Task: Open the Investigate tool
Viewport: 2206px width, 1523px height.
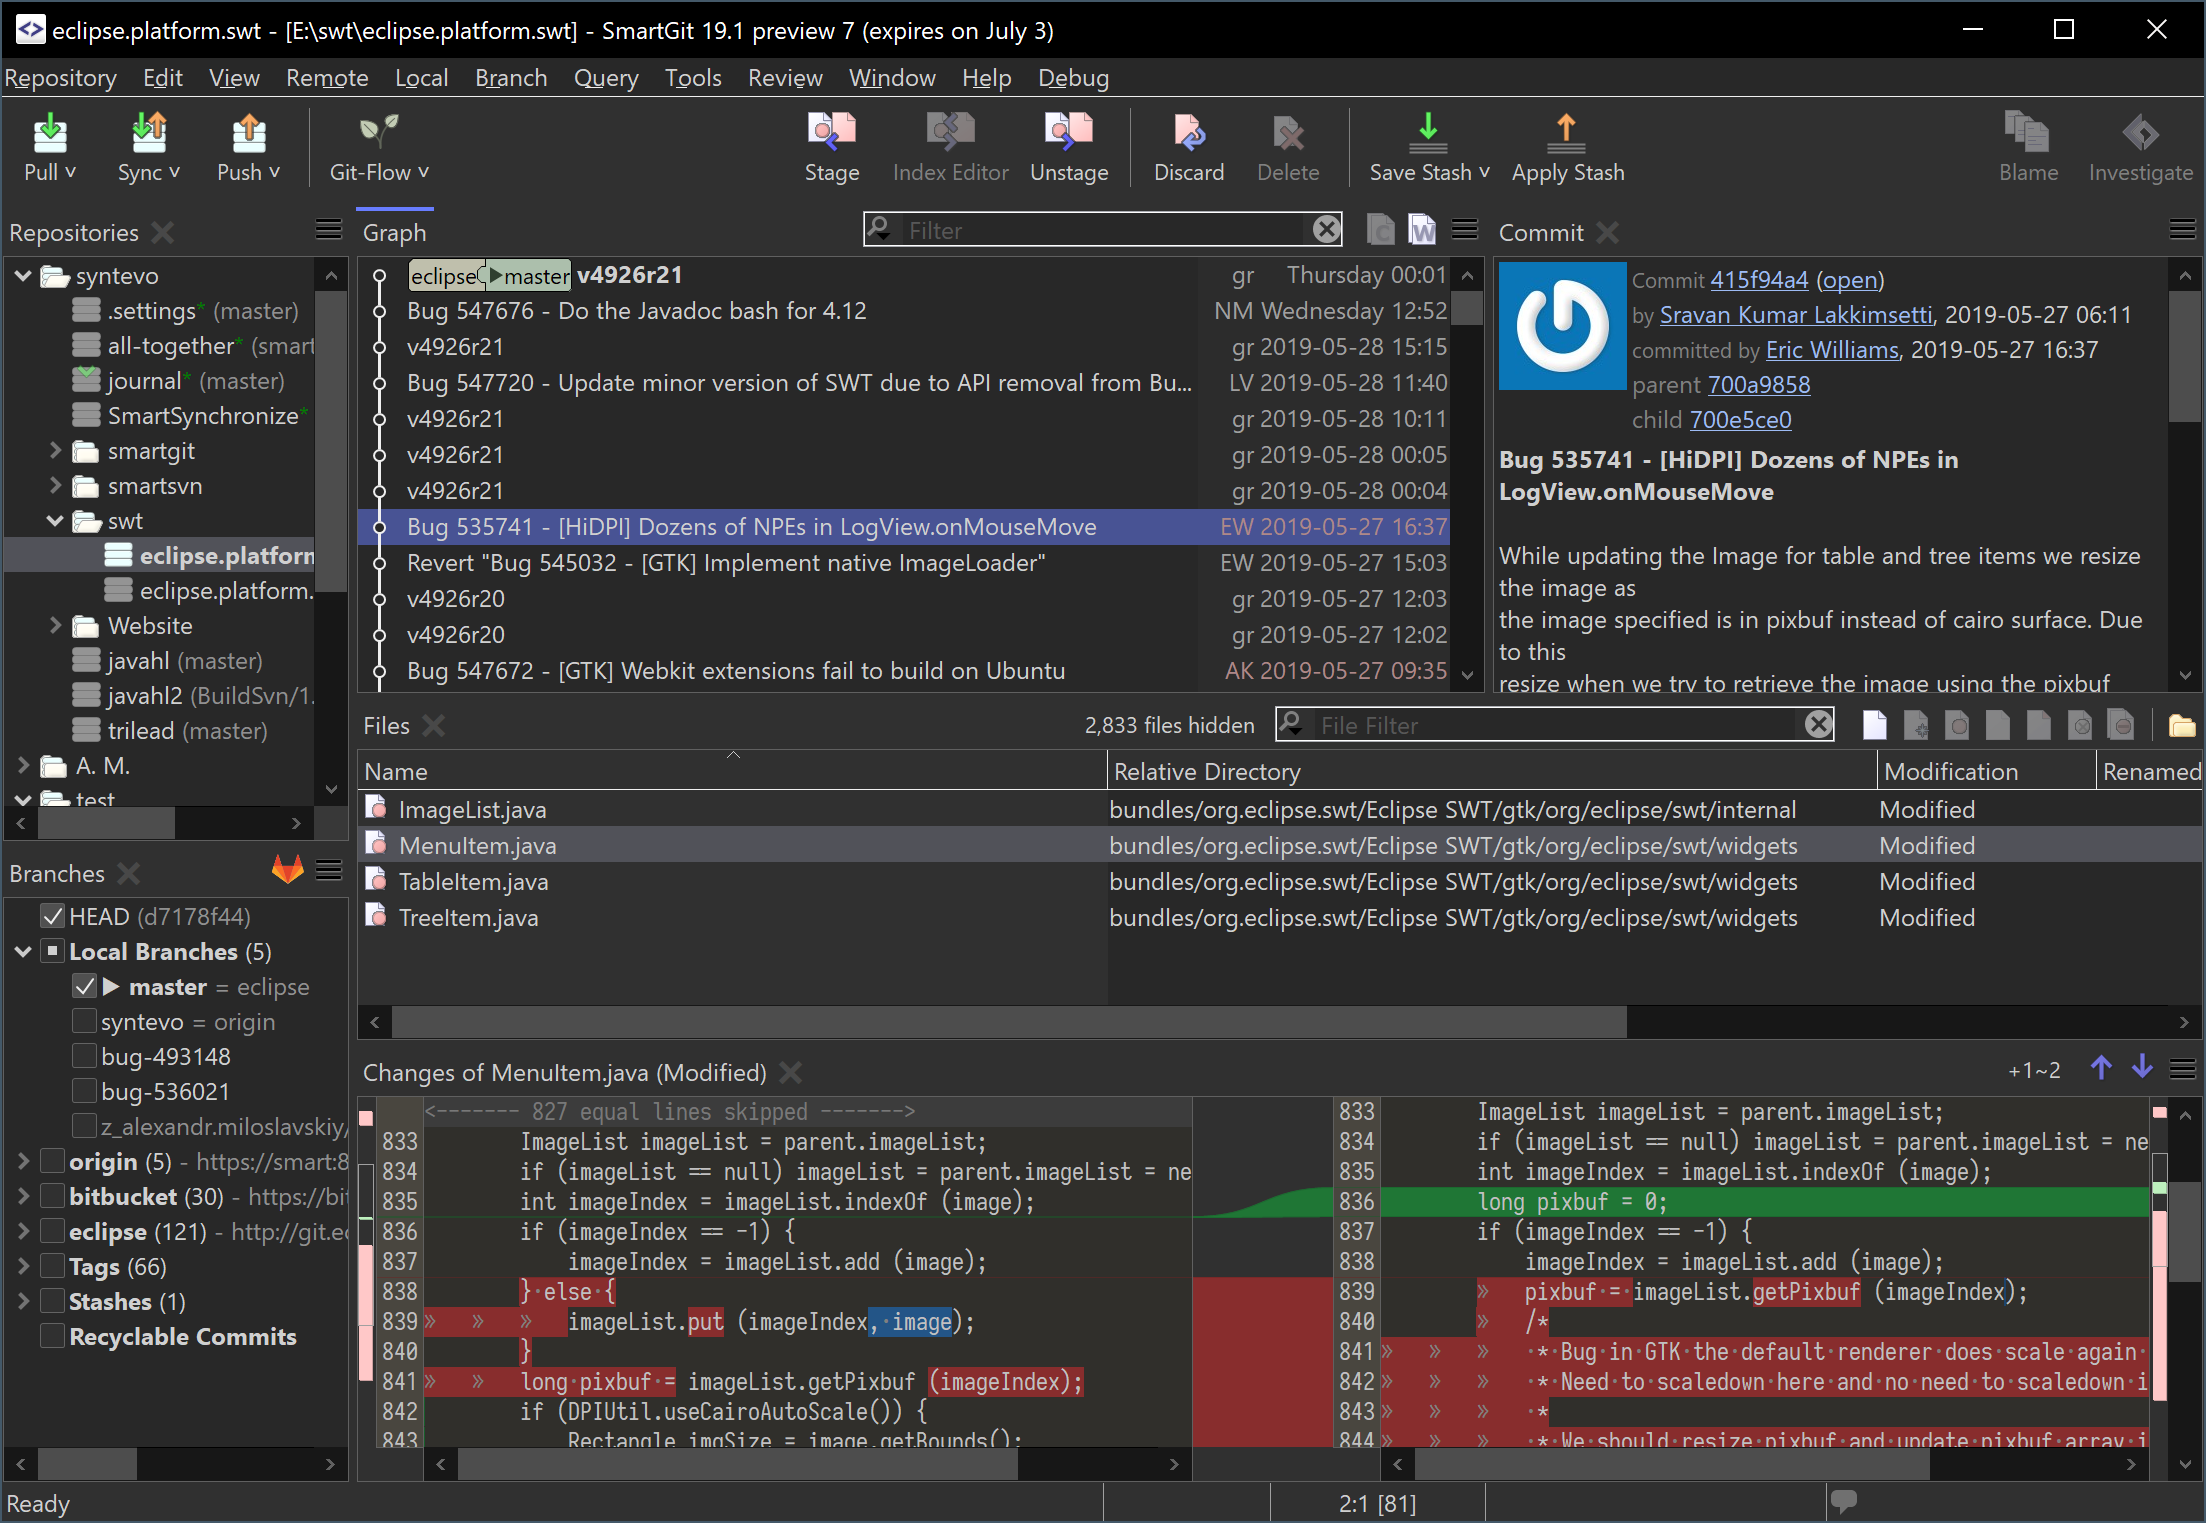Action: click(2139, 147)
